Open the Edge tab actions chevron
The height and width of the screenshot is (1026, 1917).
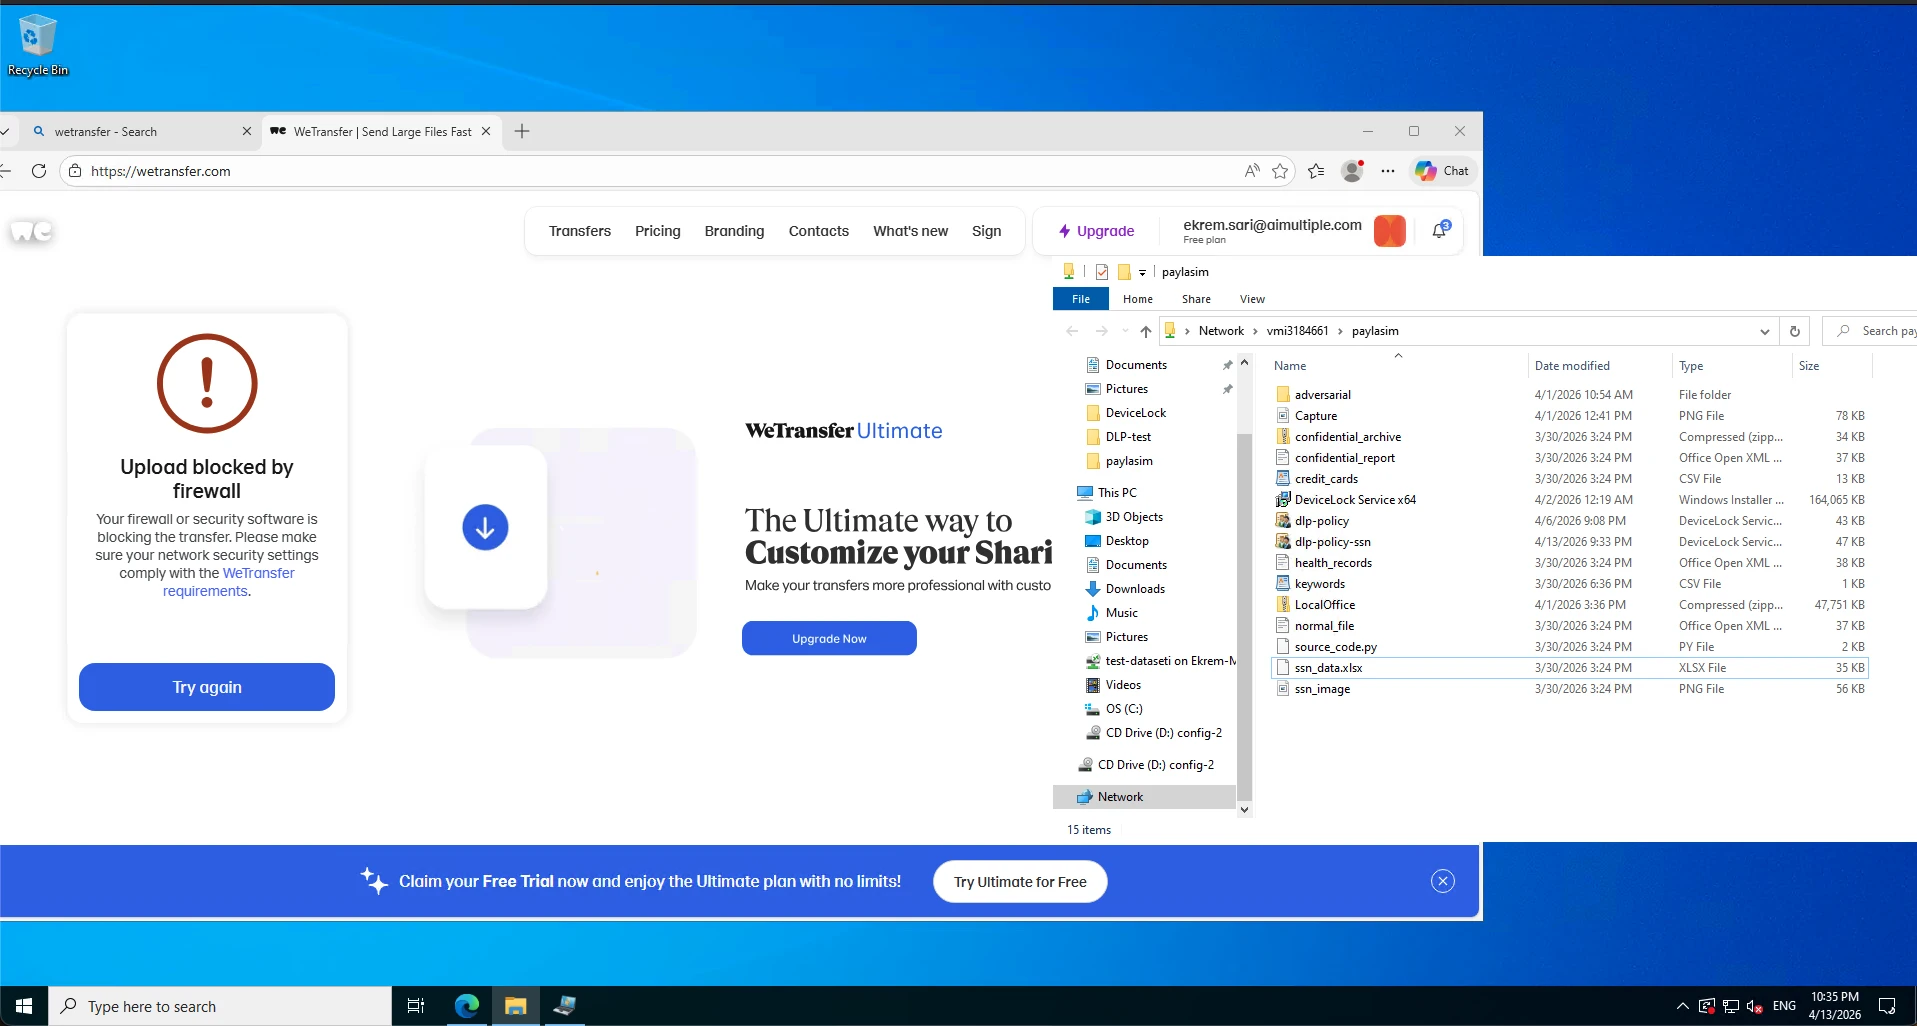point(5,131)
